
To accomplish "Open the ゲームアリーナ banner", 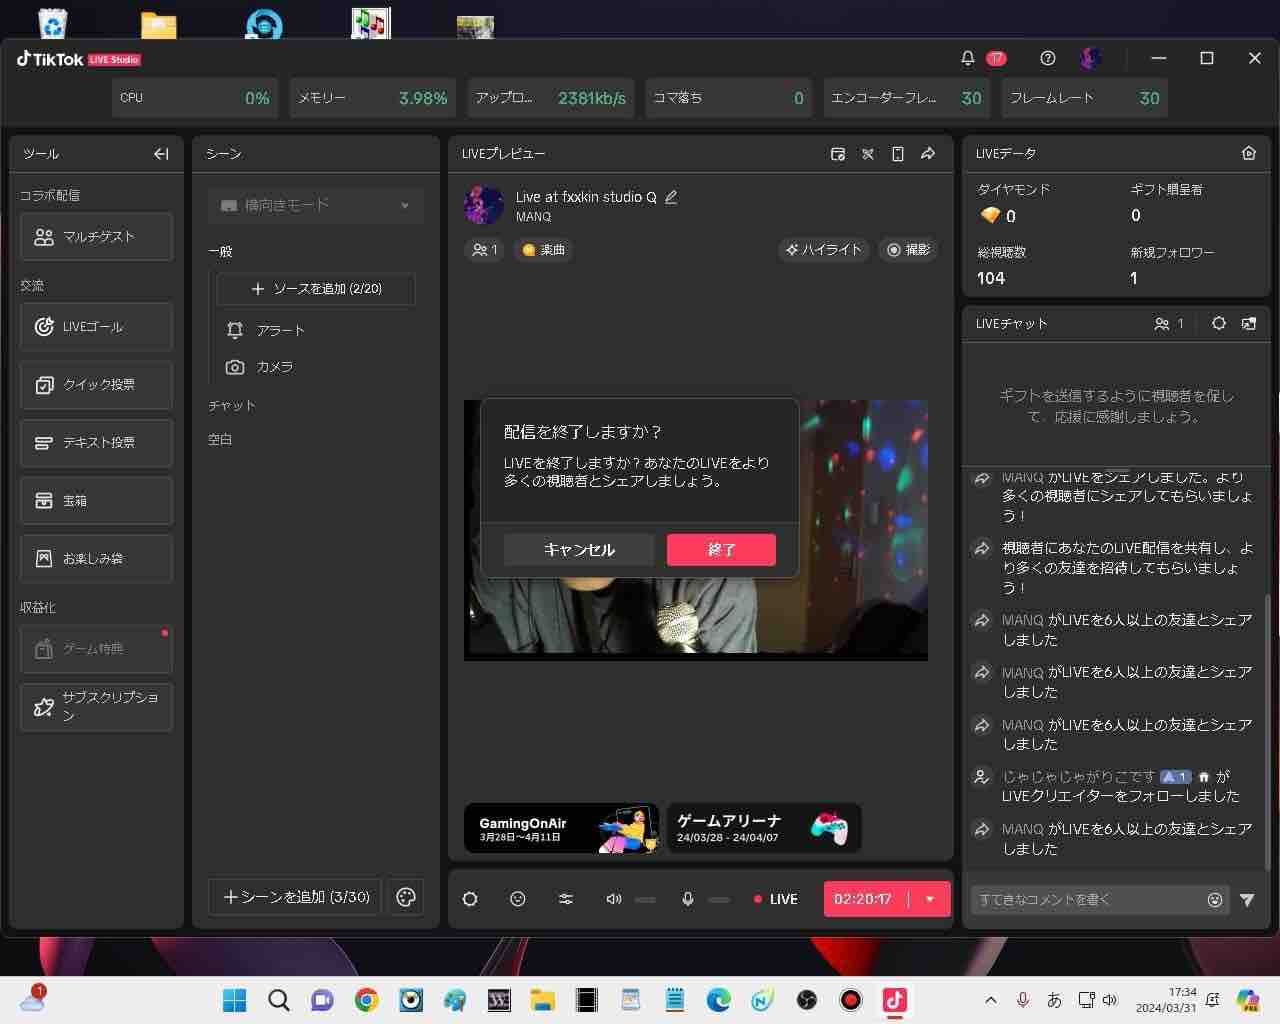I will click(x=764, y=828).
